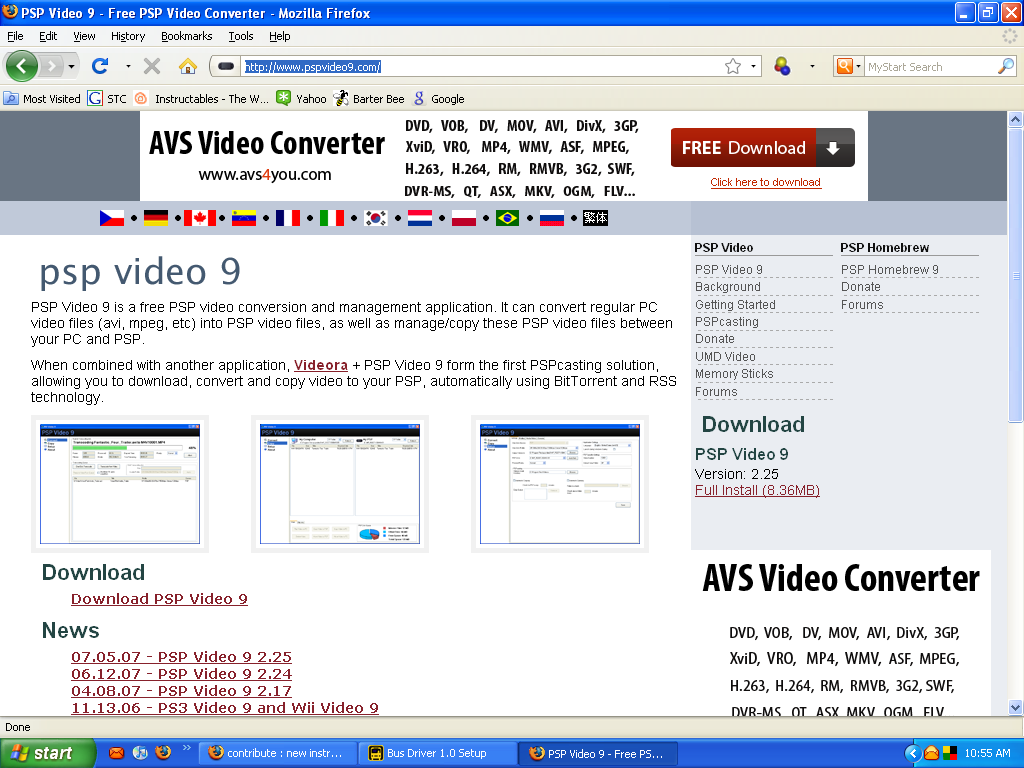Open the Memory Sticks sidebar link
Image resolution: width=1024 pixels, height=768 pixels.
734,374
